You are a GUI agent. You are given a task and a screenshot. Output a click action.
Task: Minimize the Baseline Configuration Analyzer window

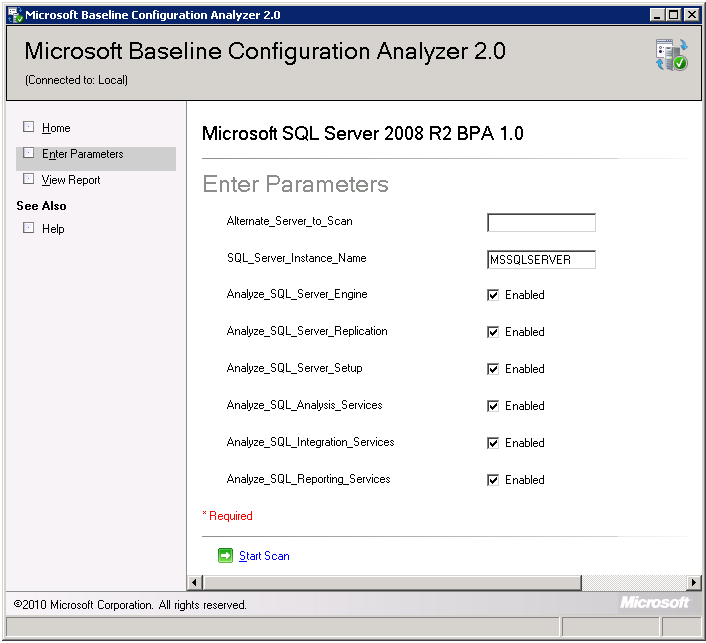(x=657, y=15)
